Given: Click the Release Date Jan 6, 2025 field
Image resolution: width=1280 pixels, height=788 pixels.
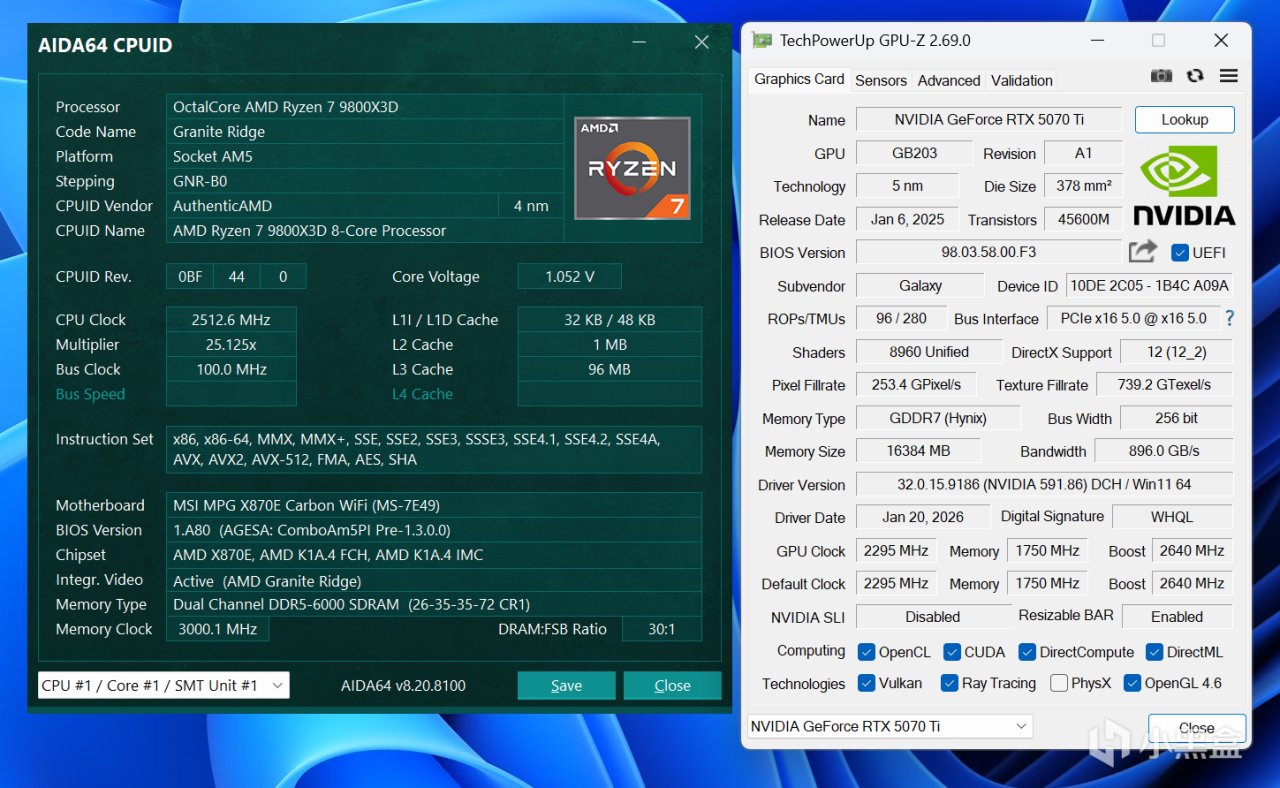Looking at the screenshot, I should point(907,219).
